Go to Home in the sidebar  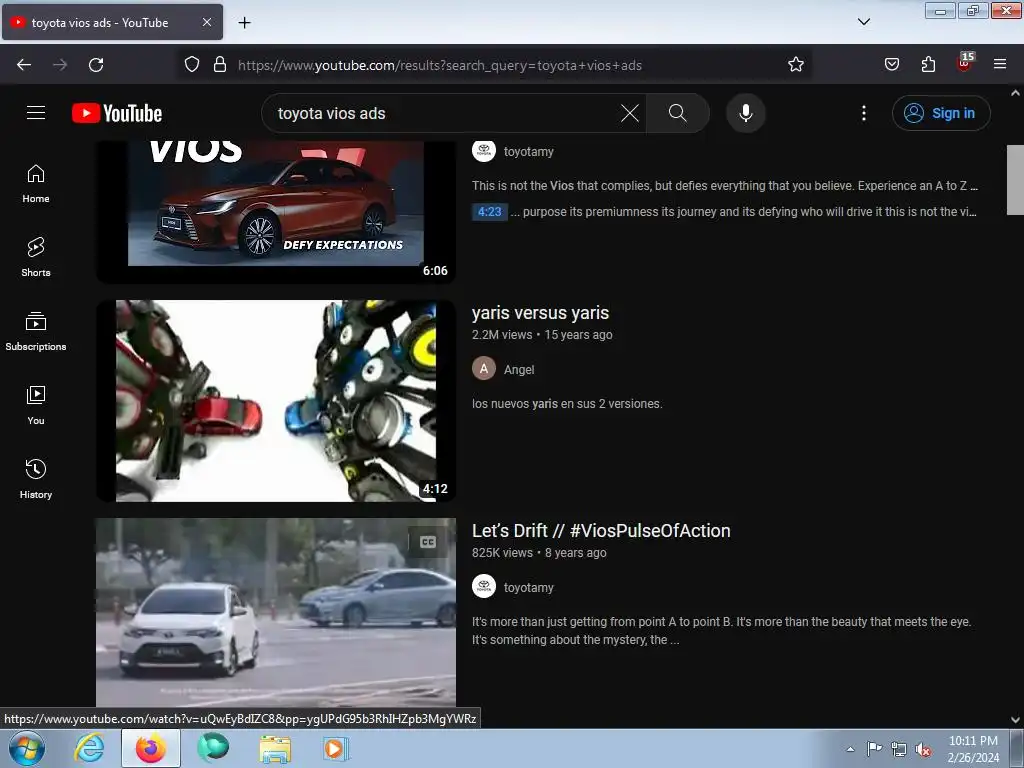[x=36, y=184]
